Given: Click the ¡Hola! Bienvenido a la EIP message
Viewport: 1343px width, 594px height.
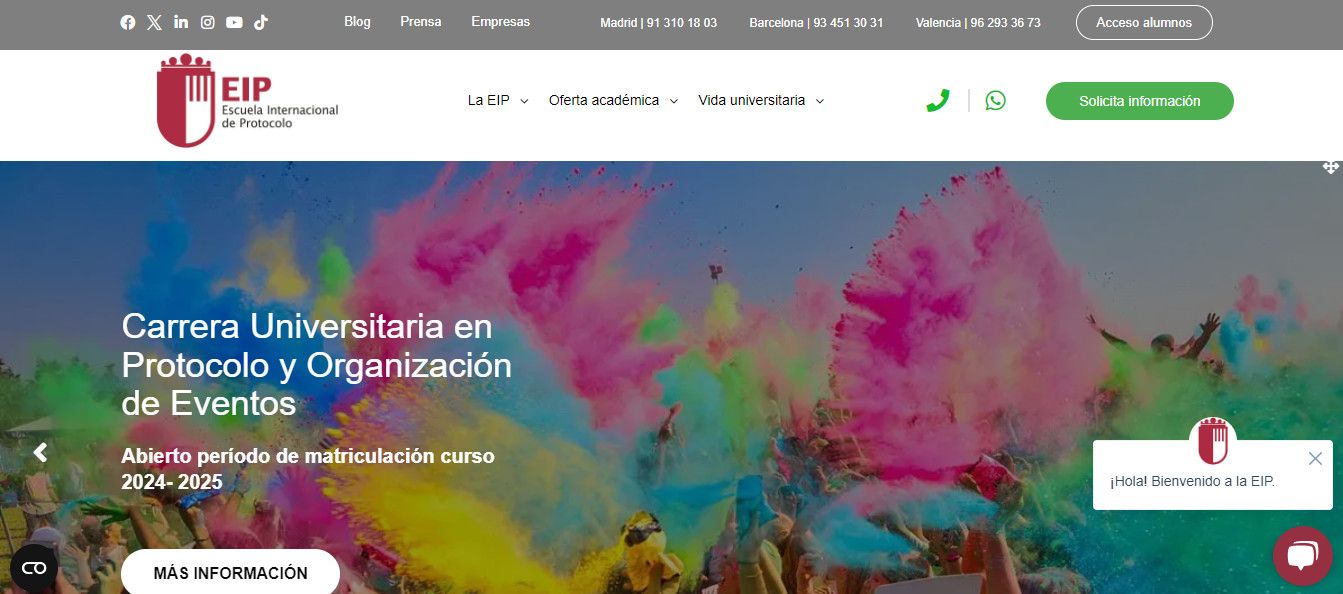Looking at the screenshot, I should pyautogui.click(x=1192, y=482).
